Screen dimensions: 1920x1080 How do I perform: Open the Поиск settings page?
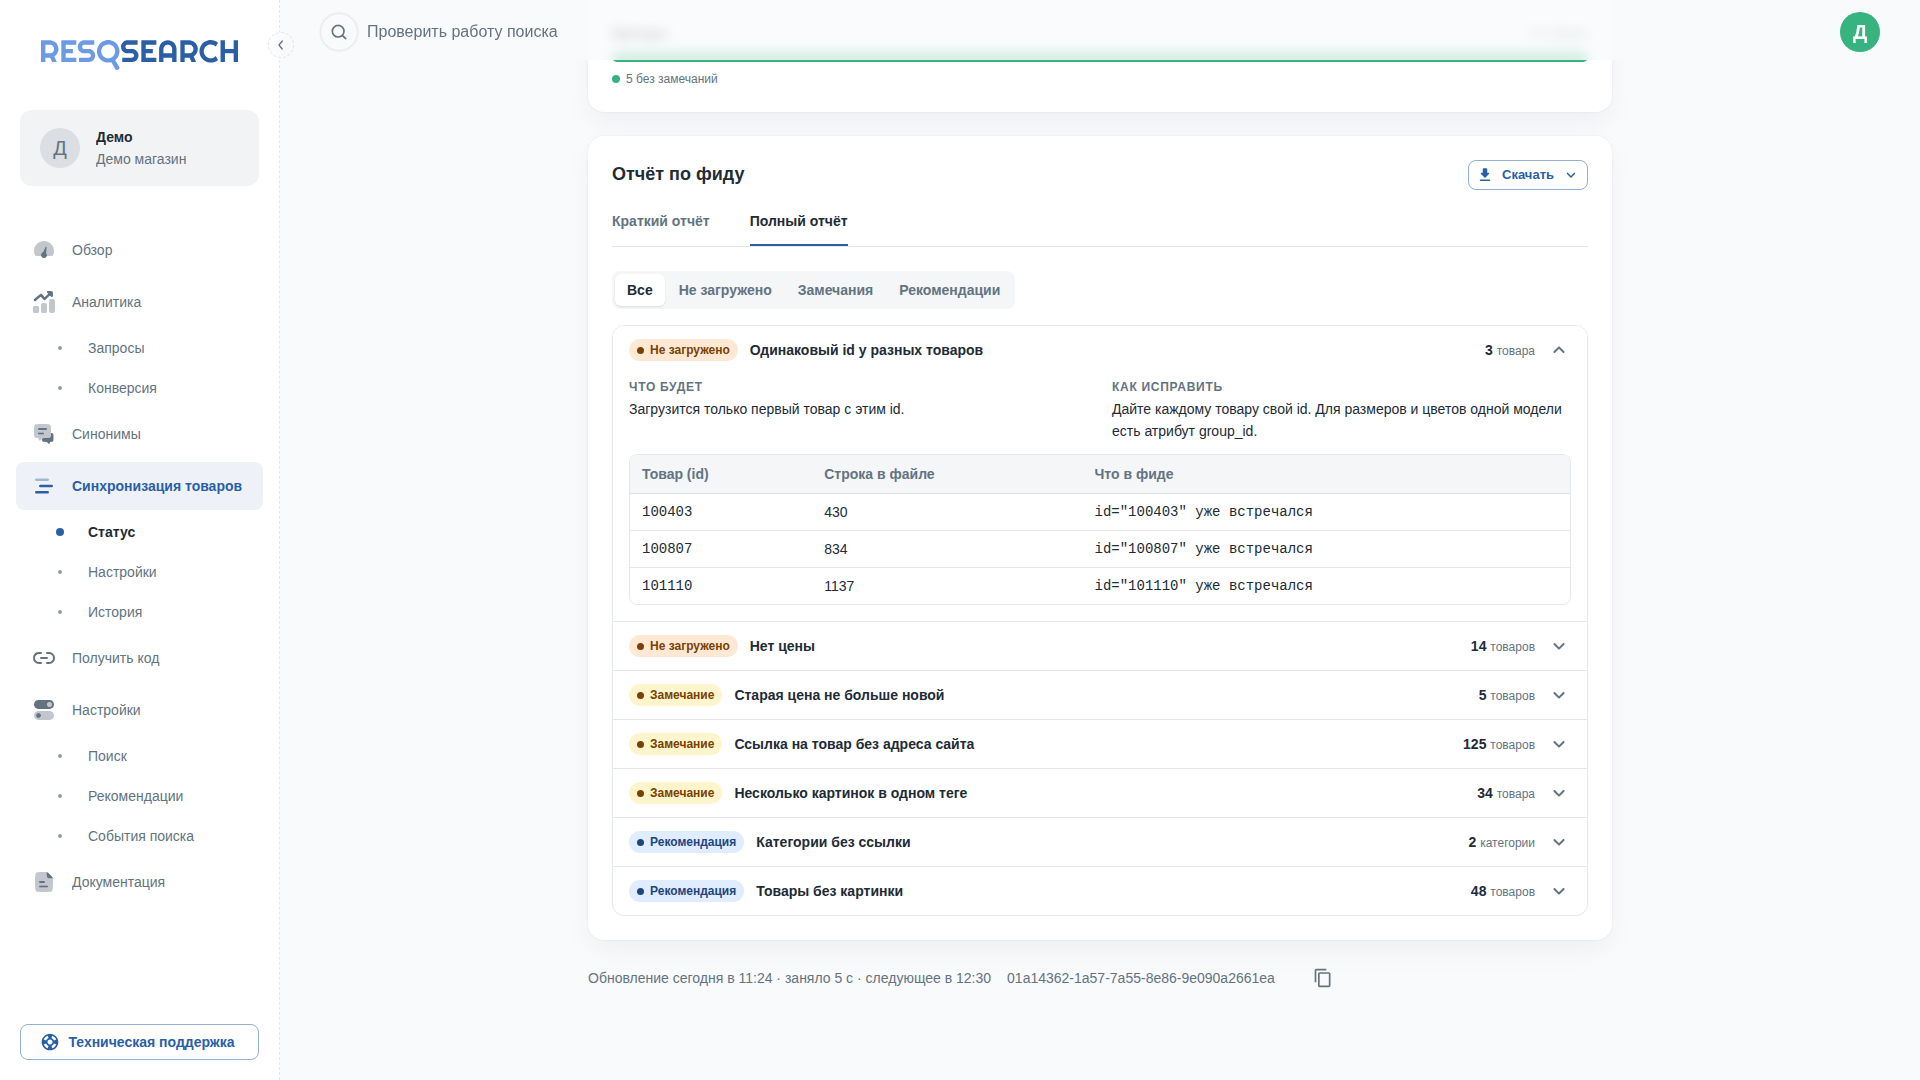tap(107, 756)
